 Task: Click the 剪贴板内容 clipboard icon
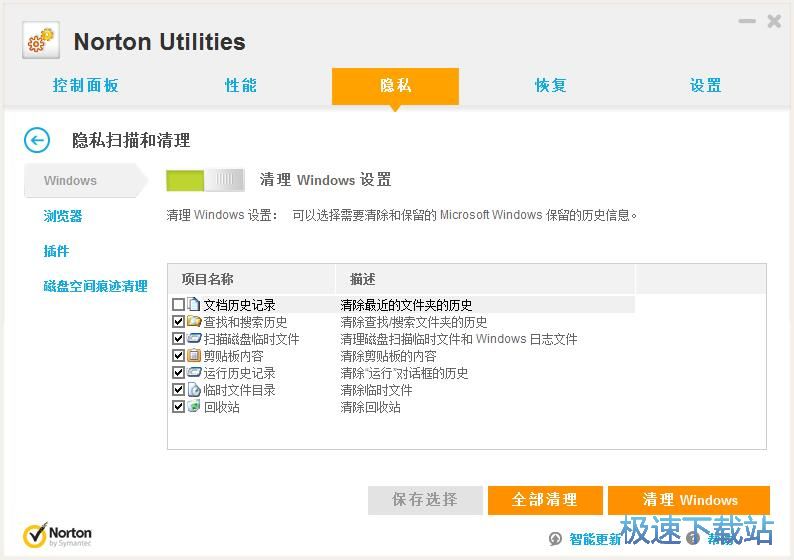(194, 356)
